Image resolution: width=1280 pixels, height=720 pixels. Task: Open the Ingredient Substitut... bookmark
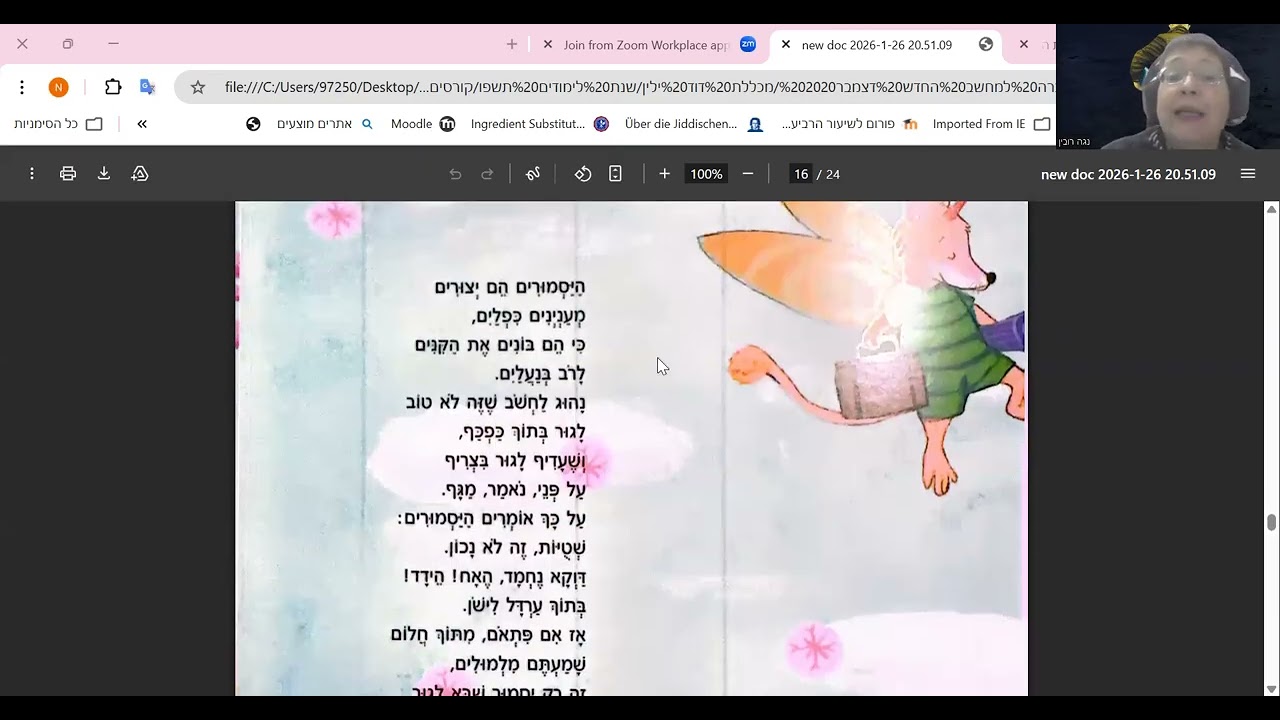(539, 124)
